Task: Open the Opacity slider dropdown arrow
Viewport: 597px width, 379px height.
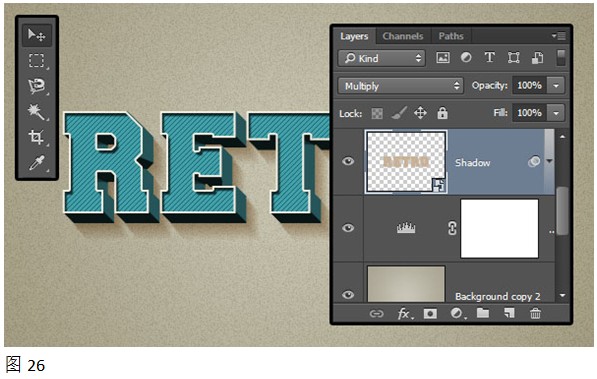Action: (556, 86)
